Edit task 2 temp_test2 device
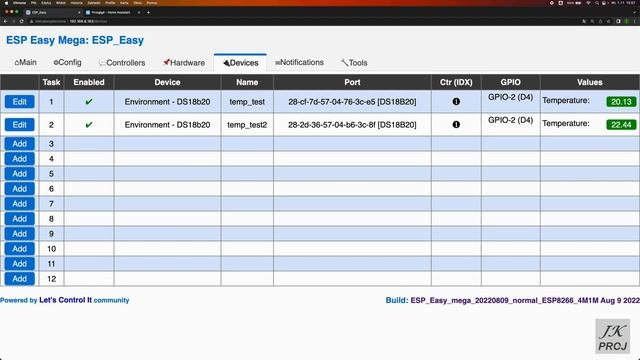Screen dimensions: 640x360 (x=20, y=124)
